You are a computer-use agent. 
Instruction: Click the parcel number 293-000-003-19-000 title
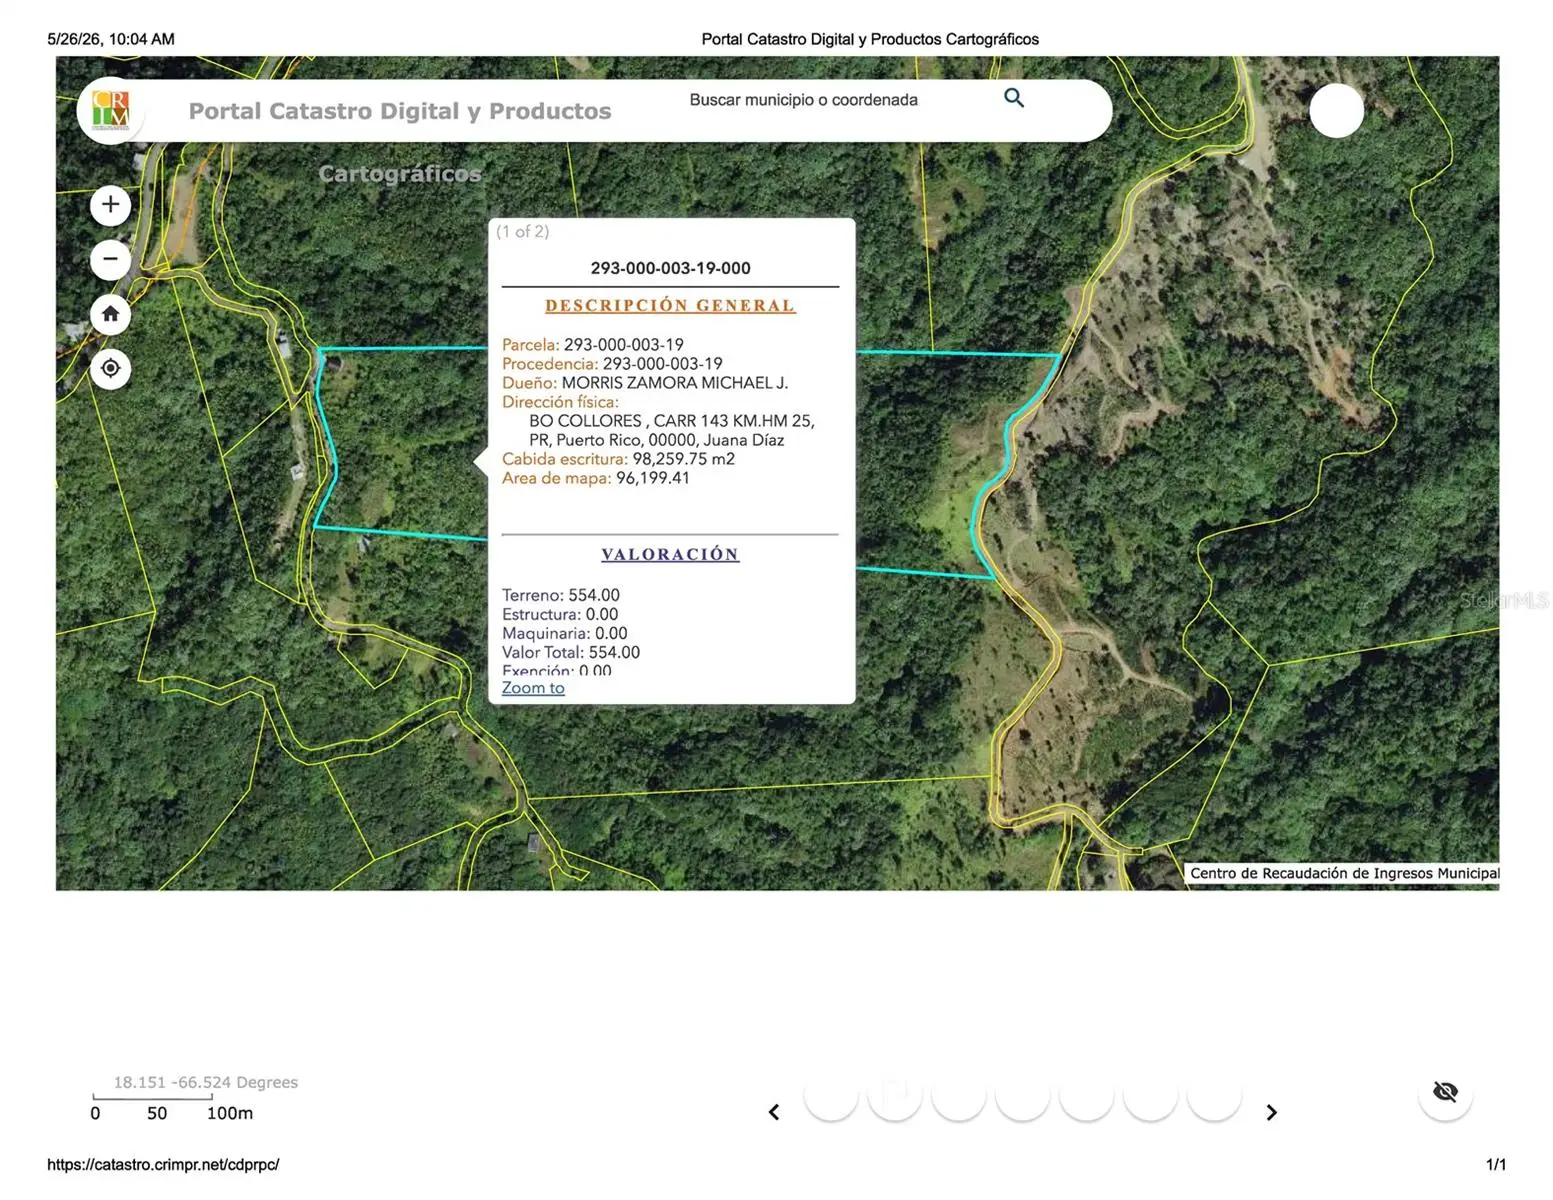670,268
